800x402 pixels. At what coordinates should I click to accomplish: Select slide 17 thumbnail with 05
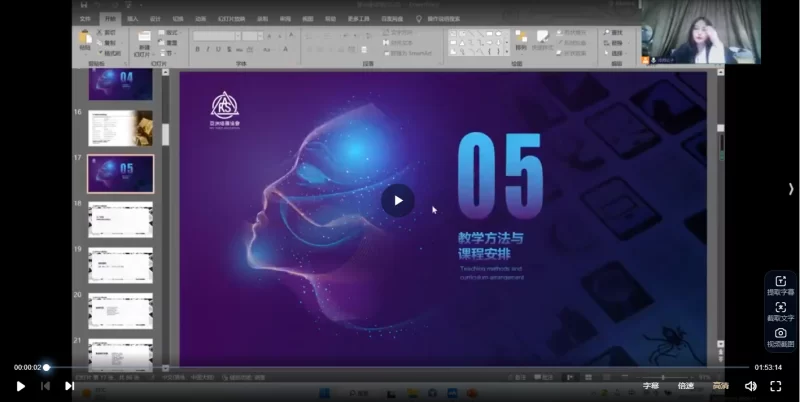[x=120, y=174]
